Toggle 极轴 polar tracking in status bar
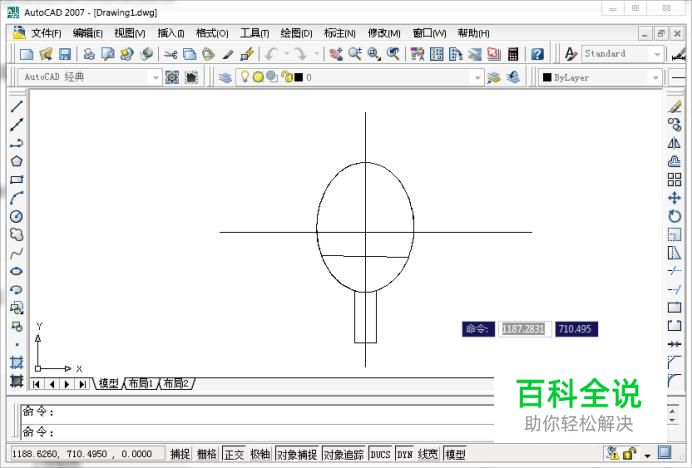 [x=260, y=454]
